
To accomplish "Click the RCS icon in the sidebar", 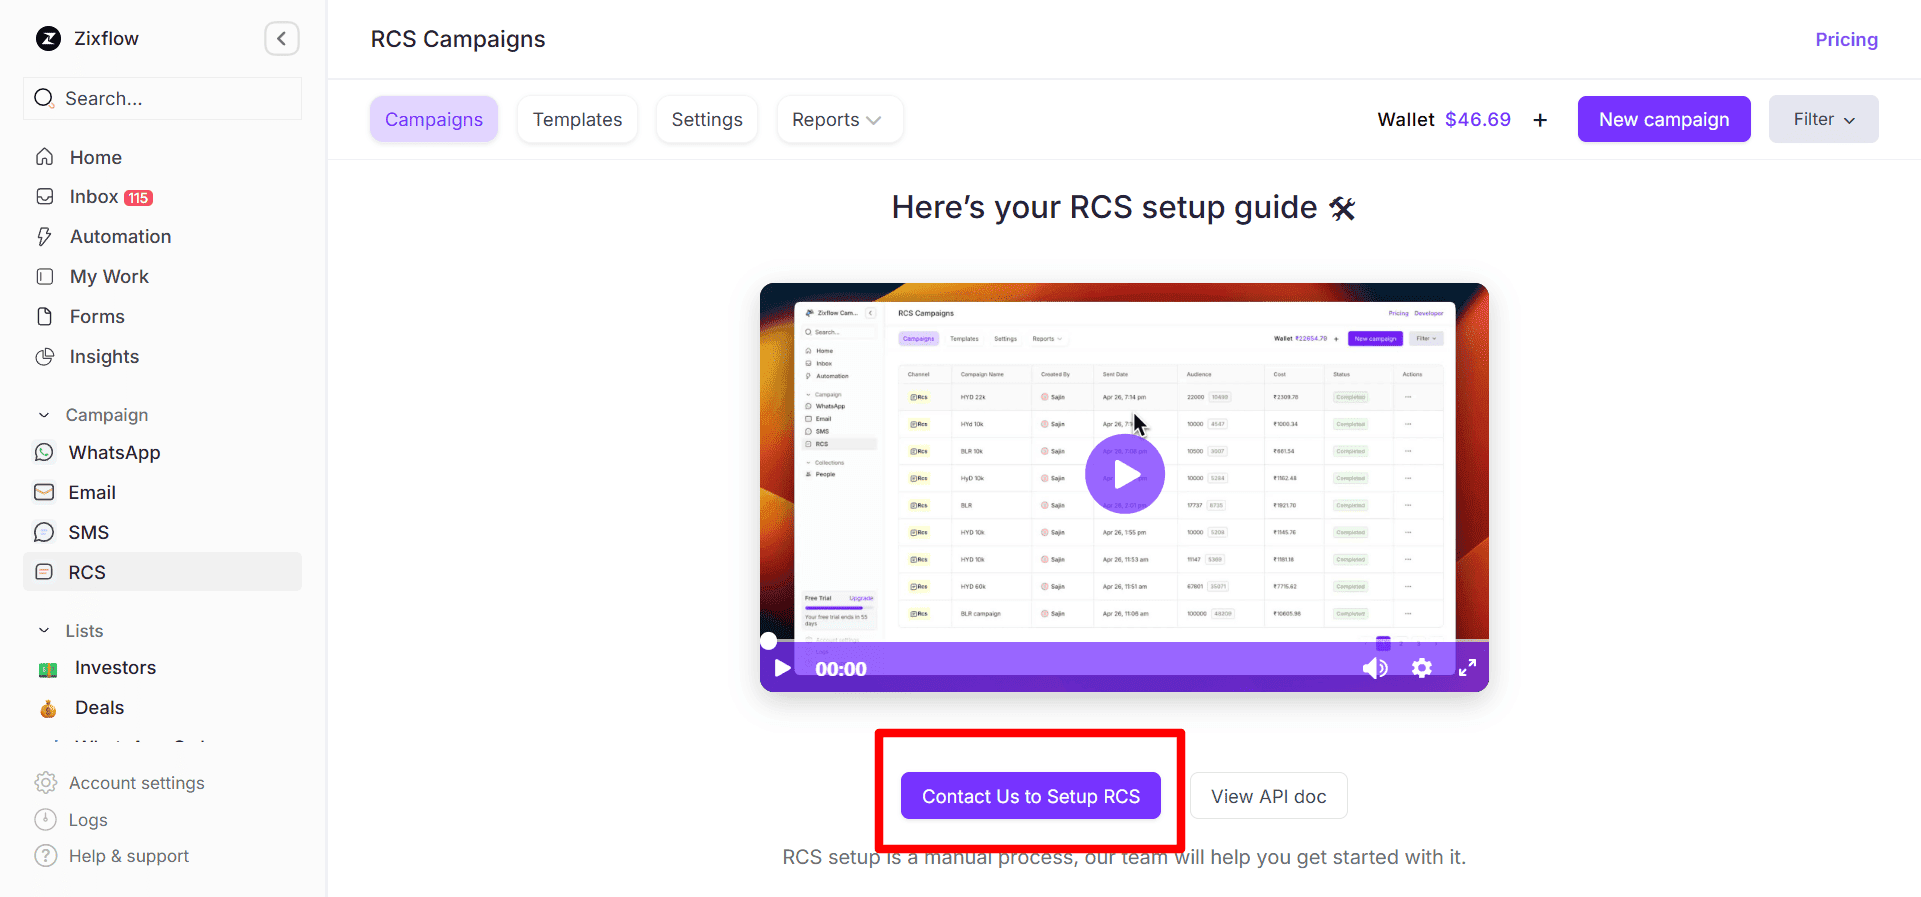I will (x=44, y=572).
